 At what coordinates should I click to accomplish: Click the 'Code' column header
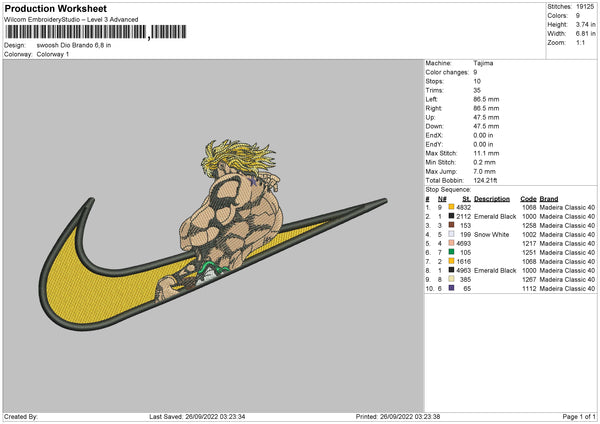click(x=528, y=199)
